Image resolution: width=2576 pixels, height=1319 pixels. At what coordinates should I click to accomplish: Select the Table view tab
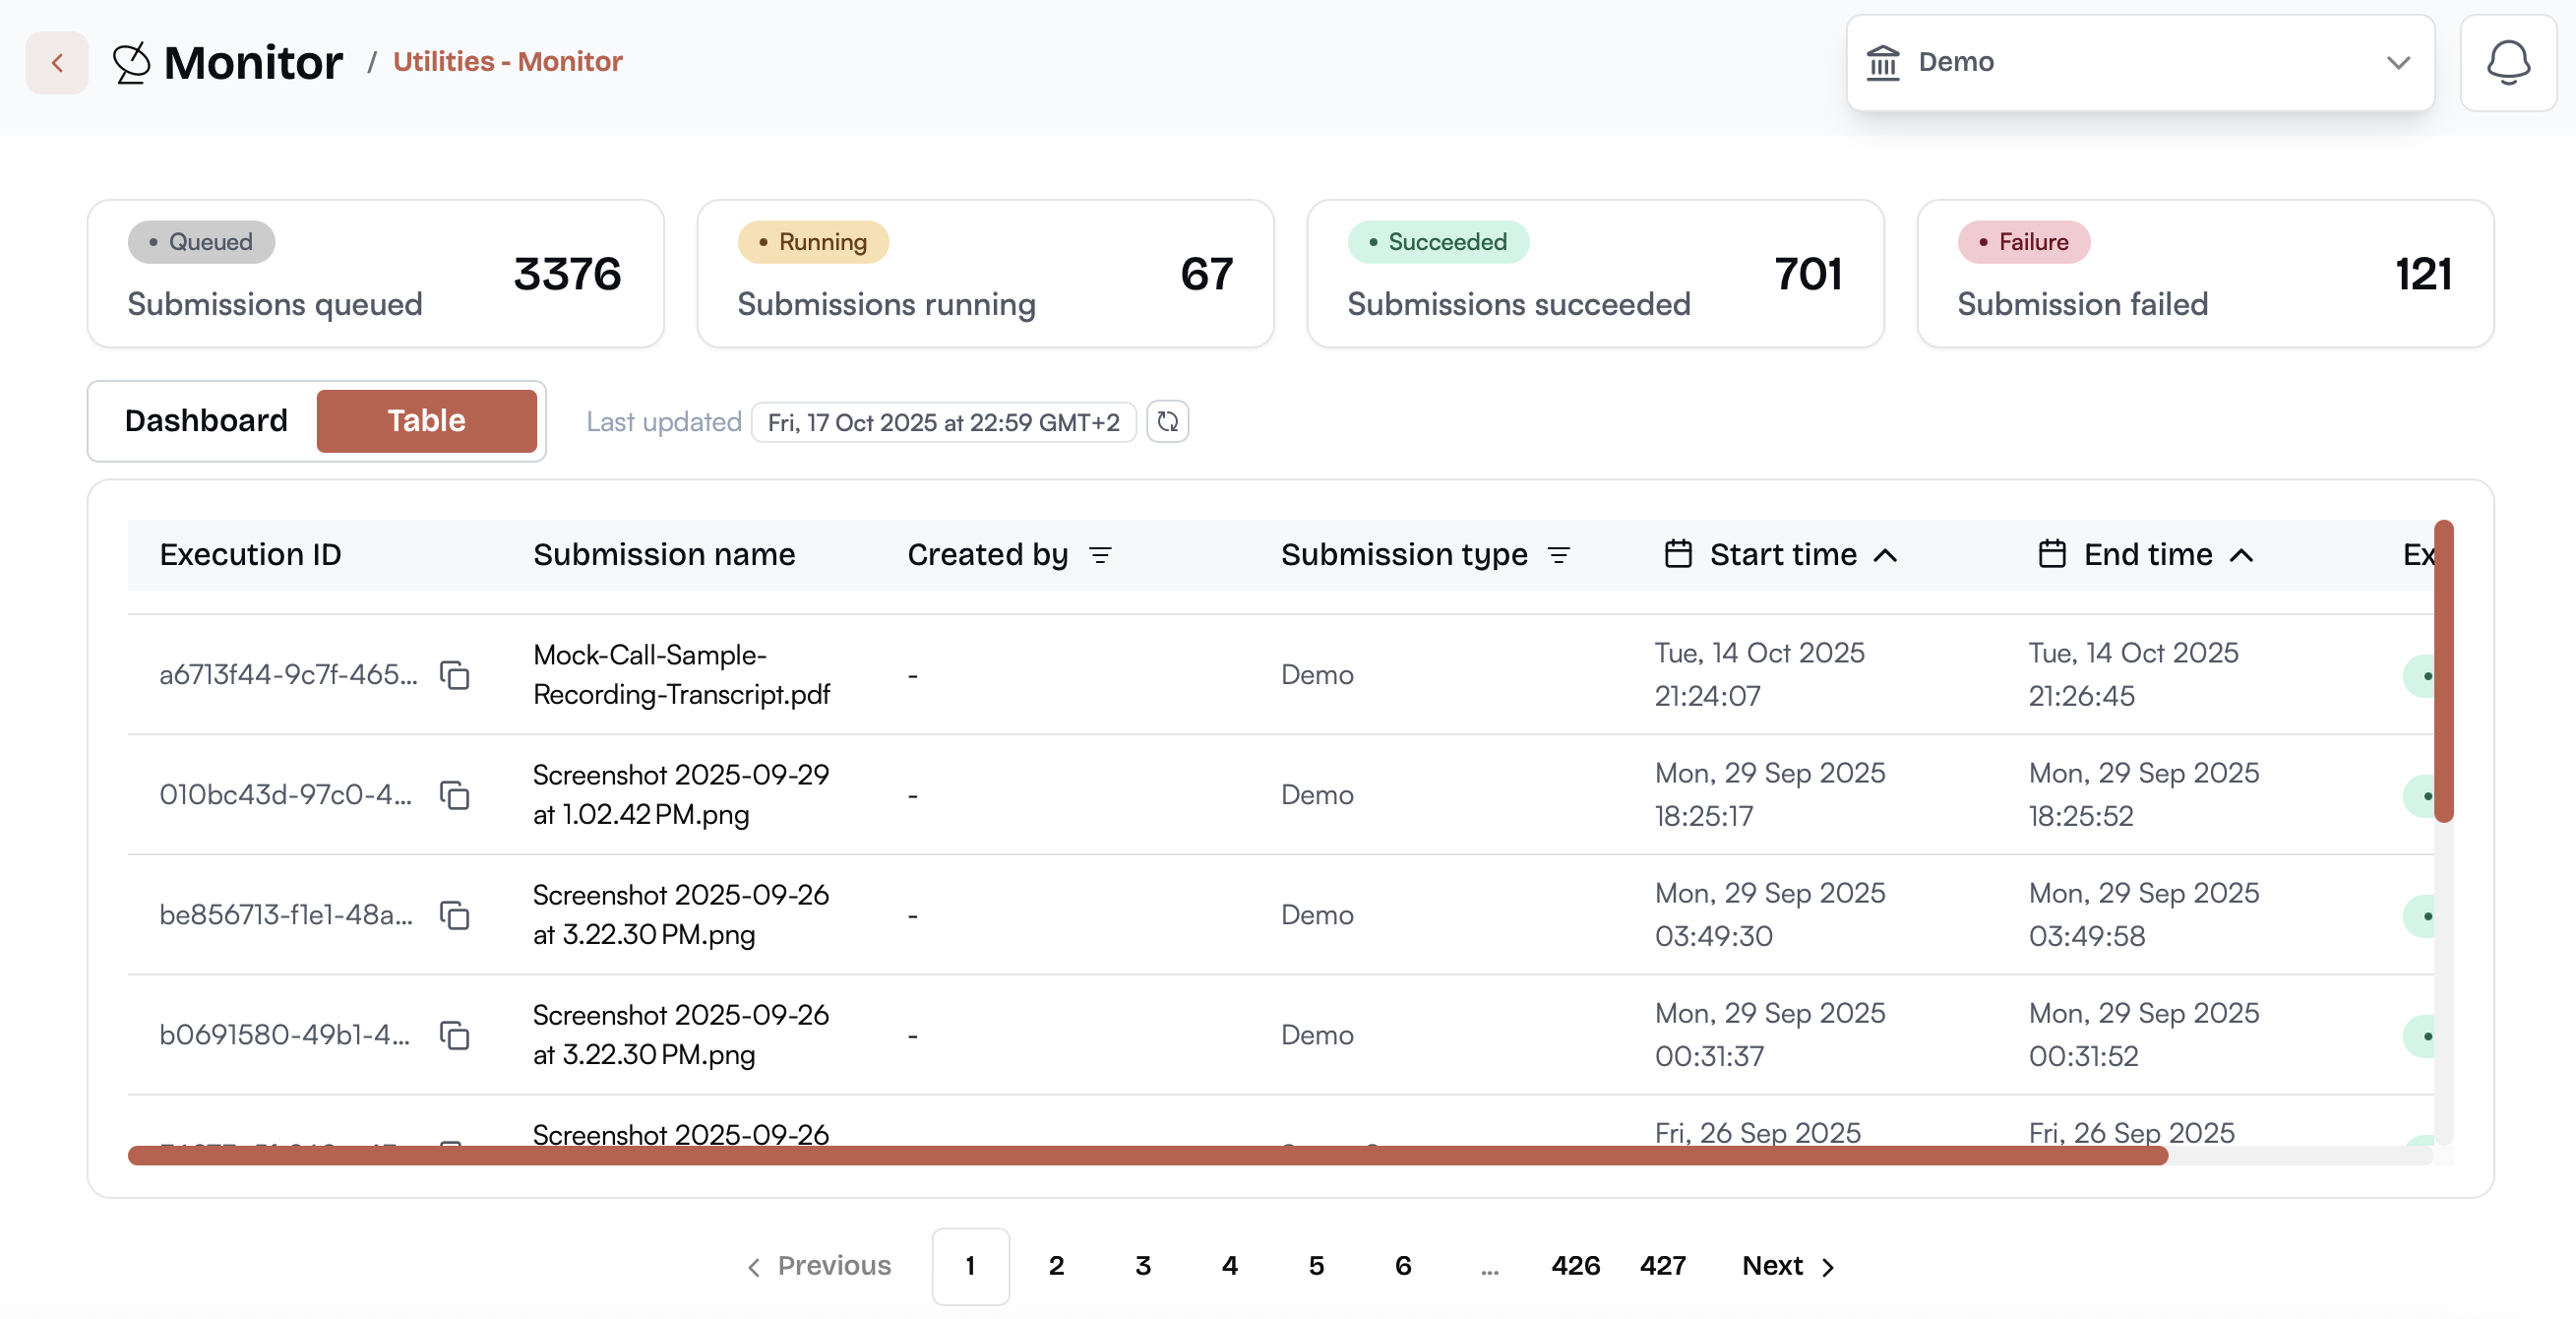point(426,421)
